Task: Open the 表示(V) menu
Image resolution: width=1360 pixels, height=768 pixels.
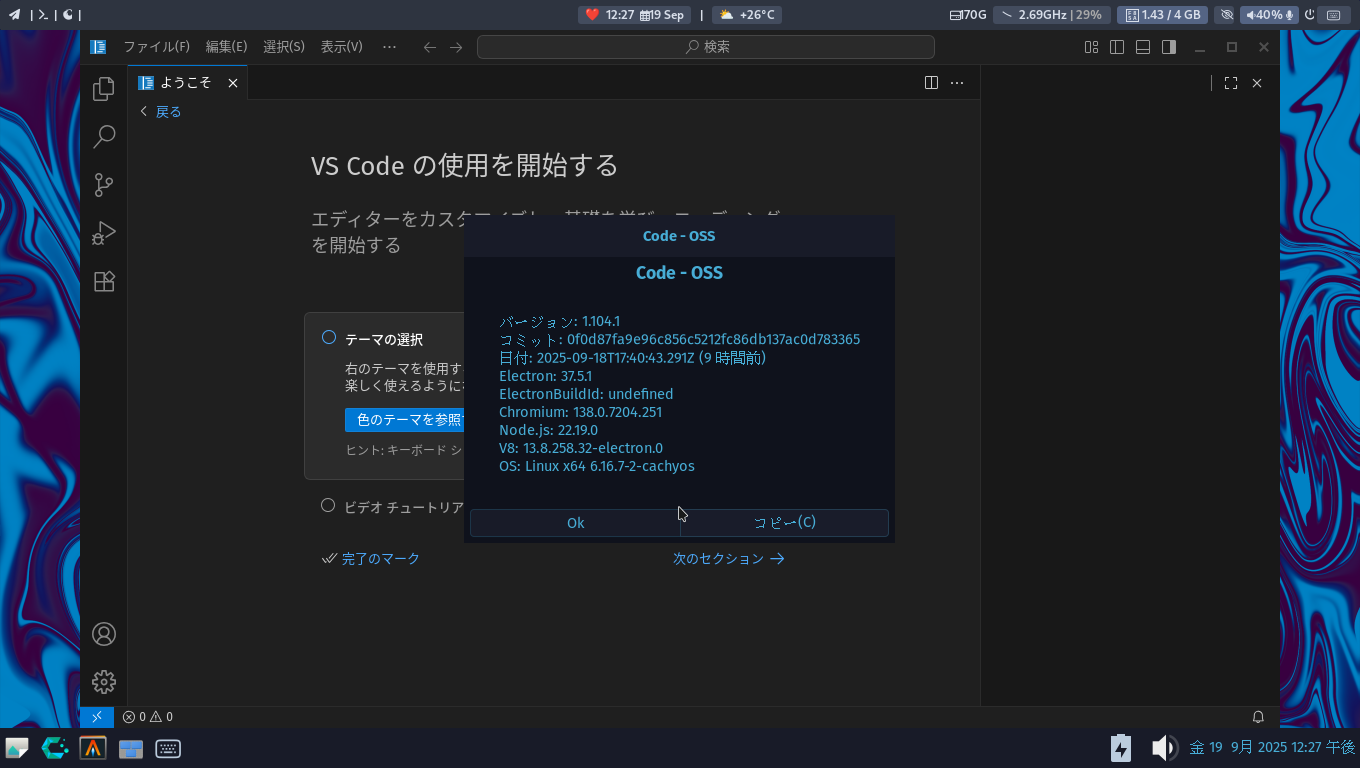Action: coord(342,47)
